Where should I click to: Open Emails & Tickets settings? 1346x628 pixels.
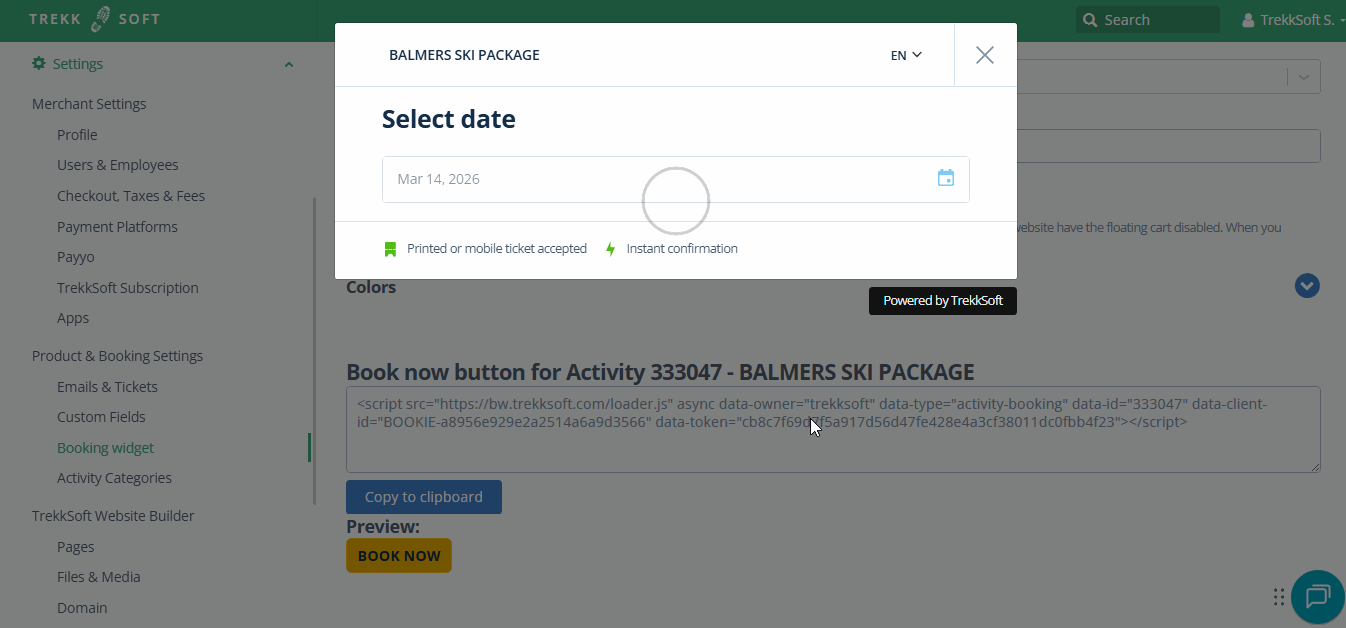coord(107,387)
